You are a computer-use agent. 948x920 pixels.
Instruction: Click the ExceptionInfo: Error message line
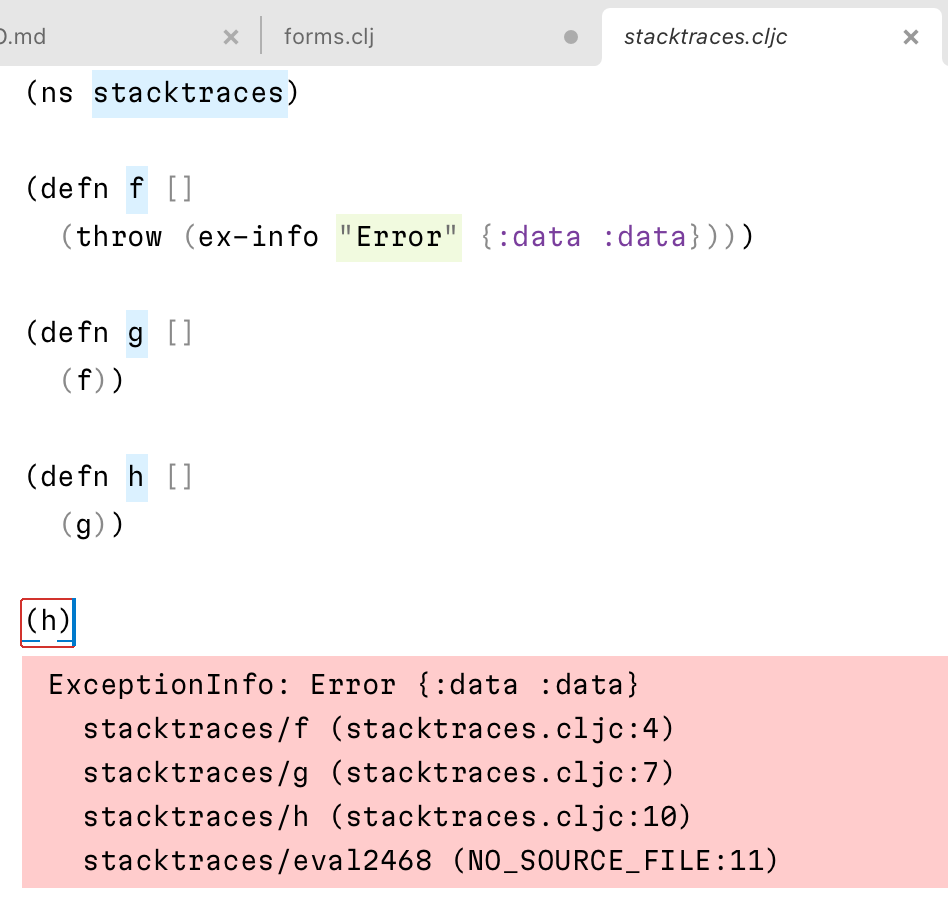tap(343, 685)
